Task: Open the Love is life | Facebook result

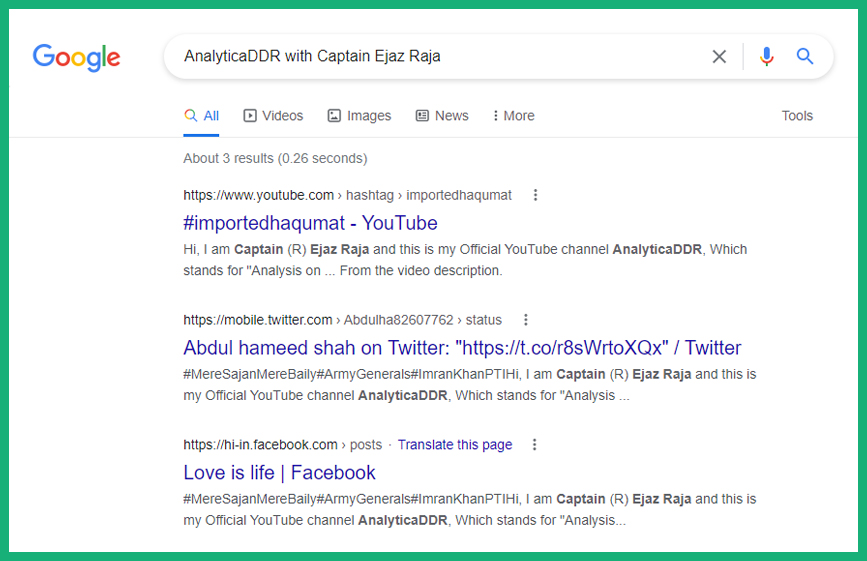Action: tap(279, 473)
